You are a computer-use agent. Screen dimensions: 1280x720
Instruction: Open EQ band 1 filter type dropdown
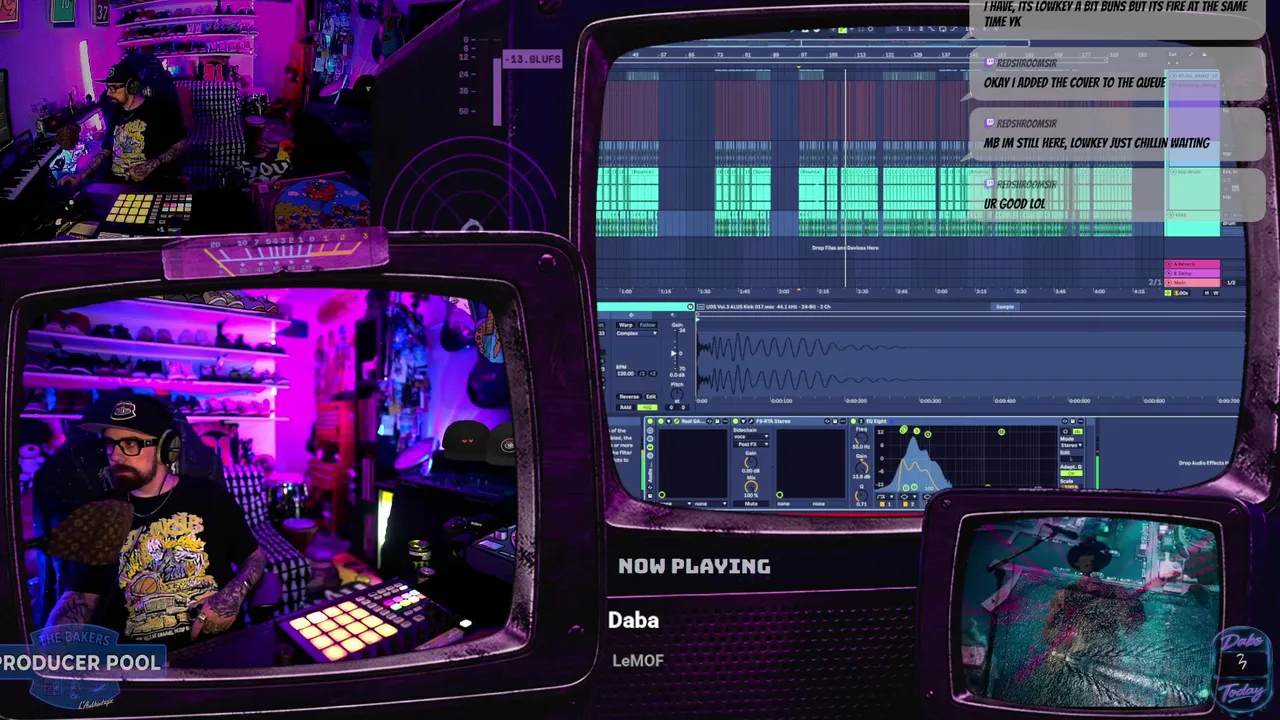click(x=885, y=496)
